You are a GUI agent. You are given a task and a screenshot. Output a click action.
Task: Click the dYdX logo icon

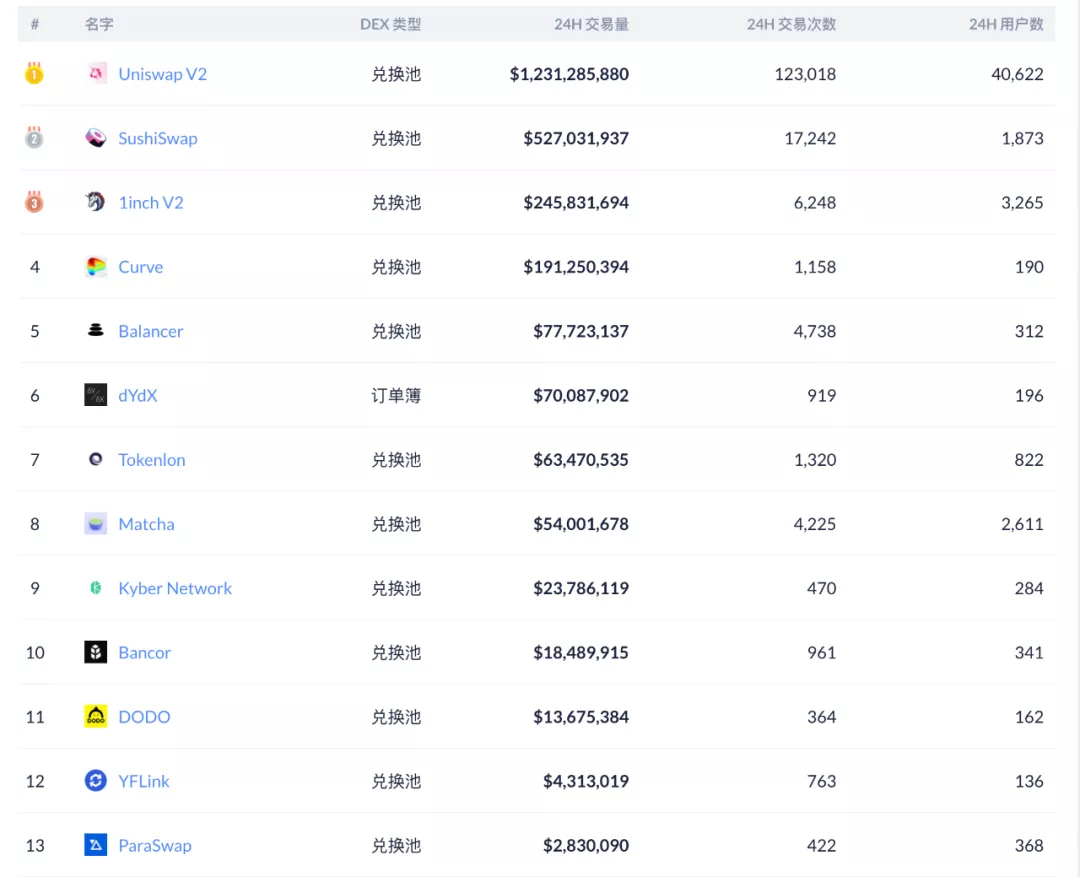point(96,395)
